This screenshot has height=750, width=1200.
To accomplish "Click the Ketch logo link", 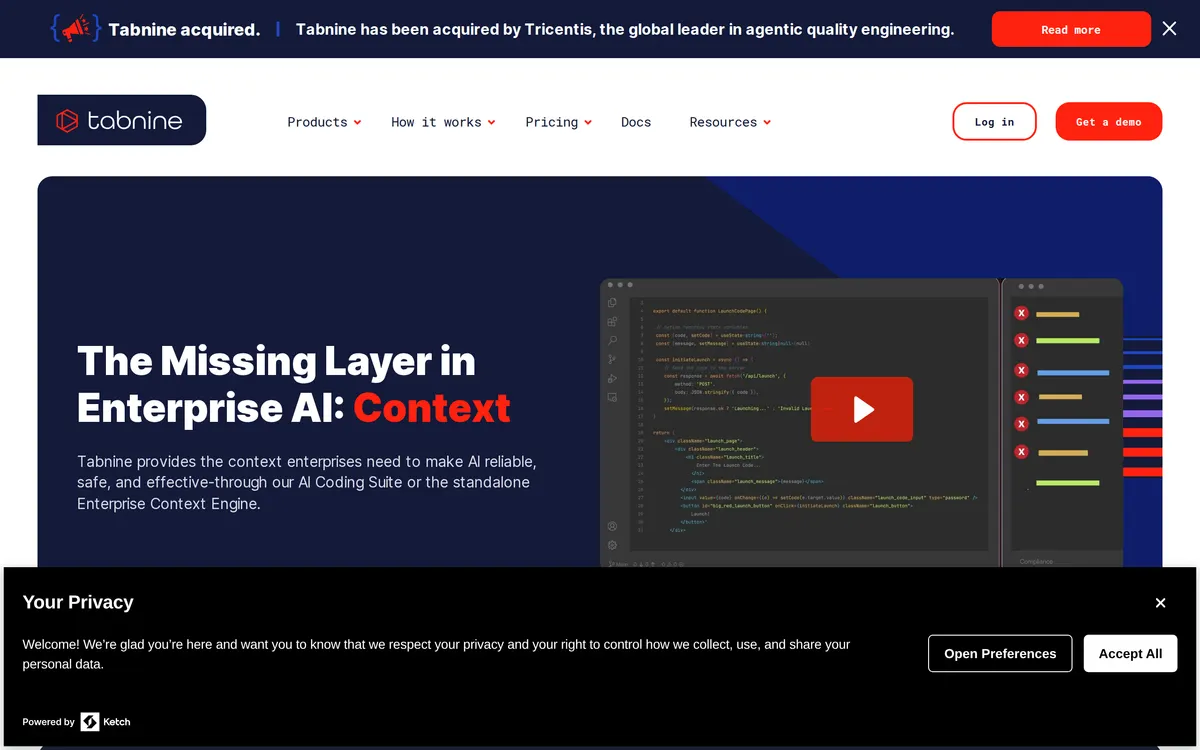I will (105, 721).
